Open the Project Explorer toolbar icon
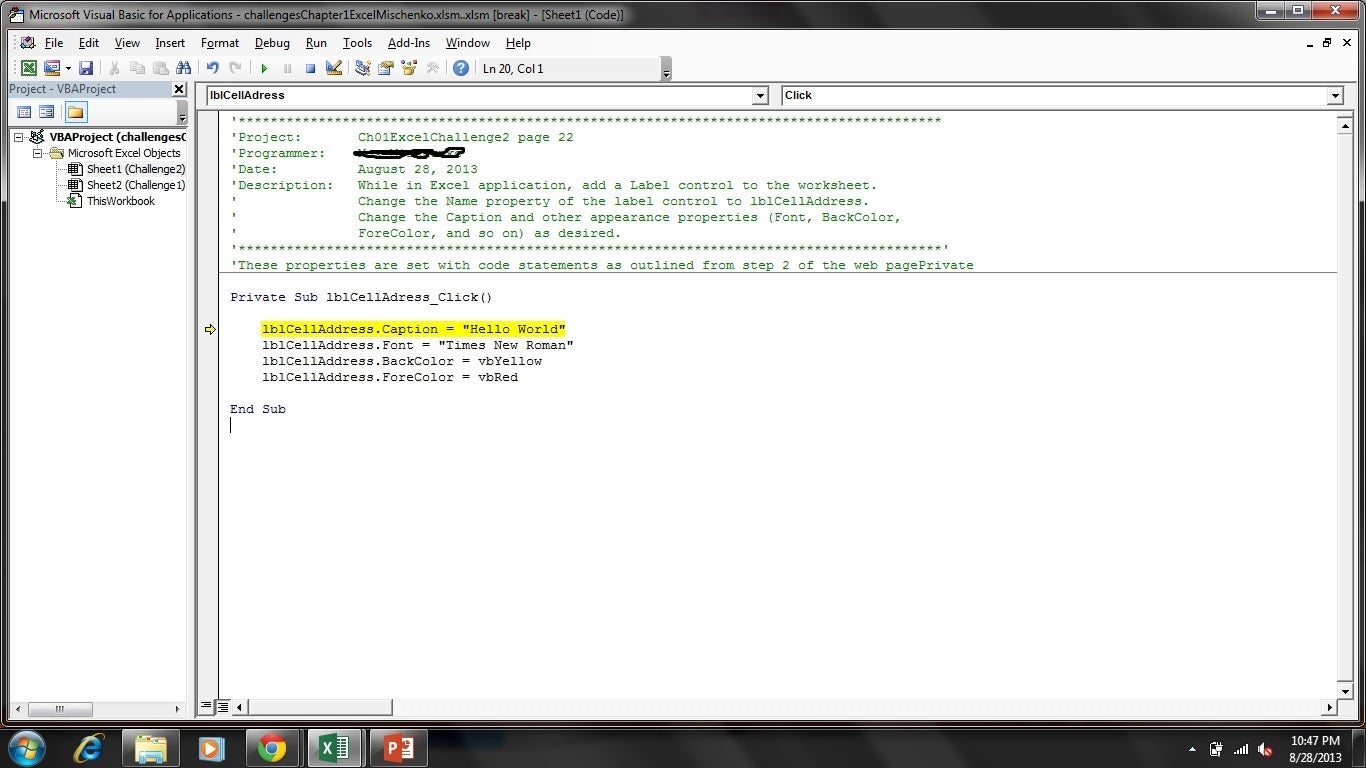The image size is (1366, 768). click(362, 68)
